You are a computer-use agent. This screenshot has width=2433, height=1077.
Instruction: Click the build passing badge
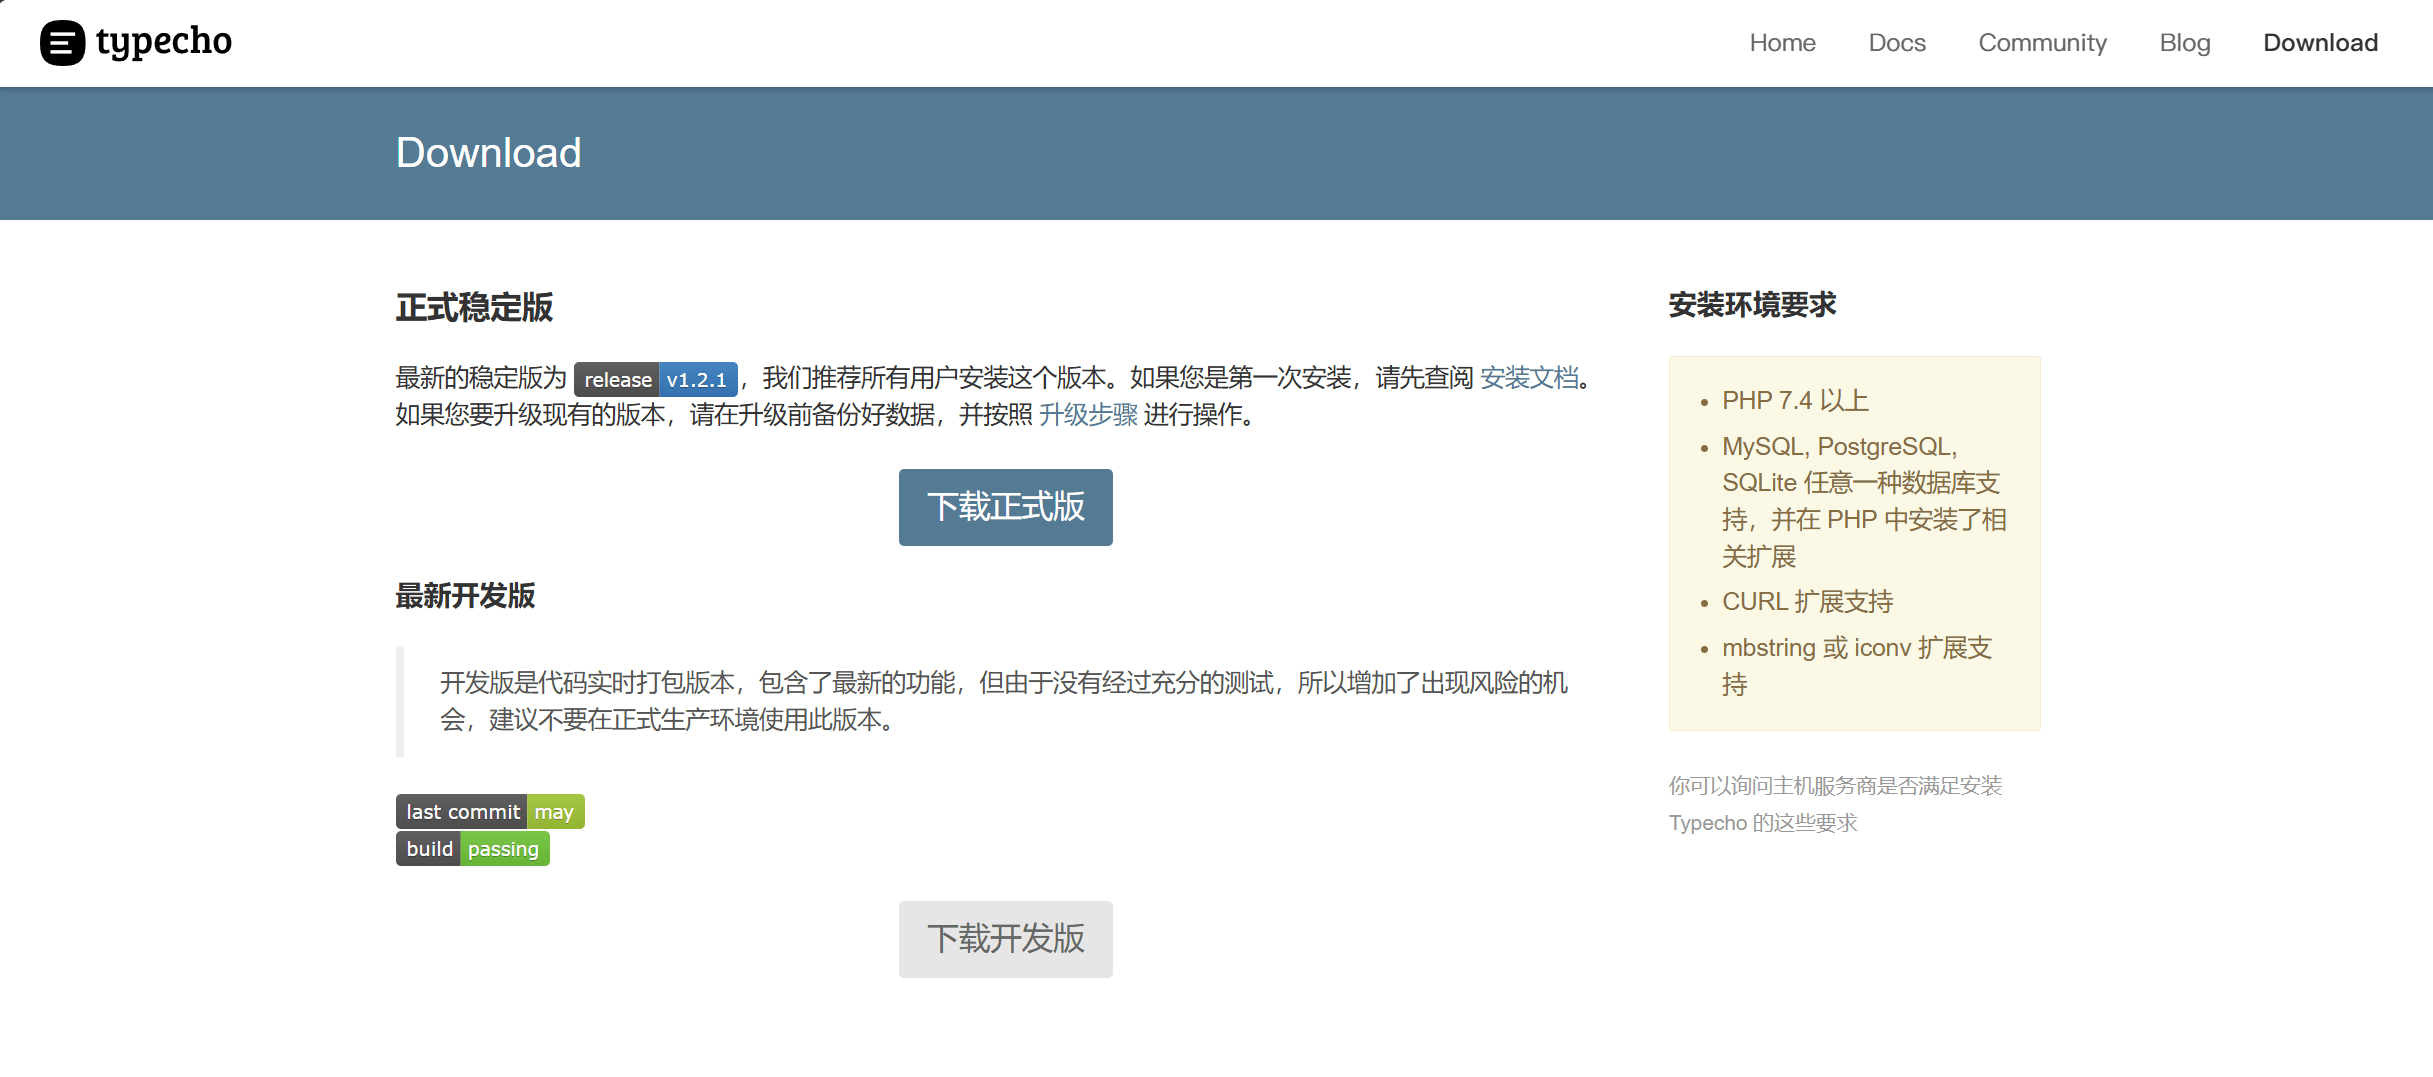472,849
